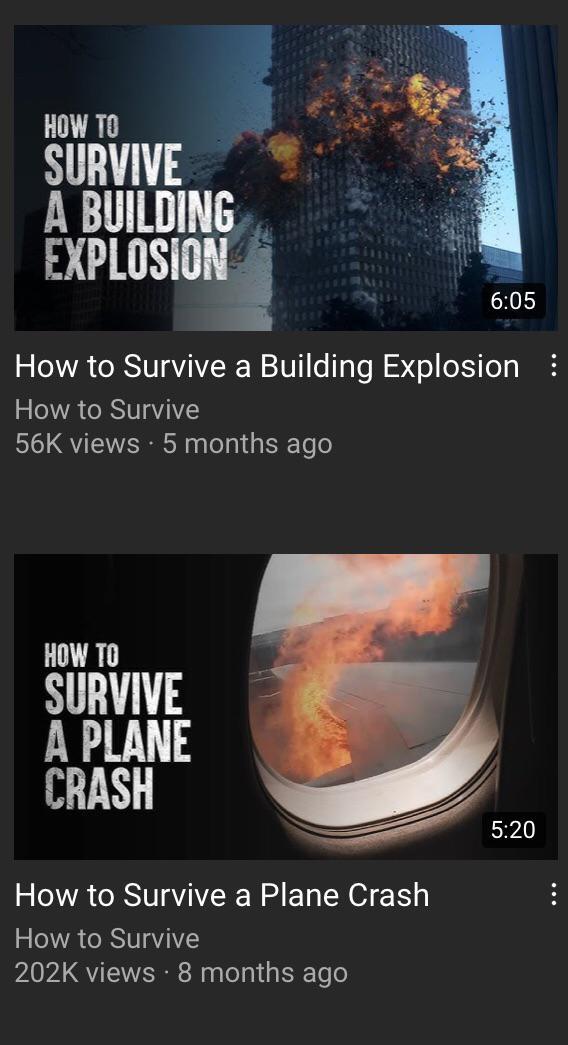Click the 6:05 duration badge

[x=513, y=301]
